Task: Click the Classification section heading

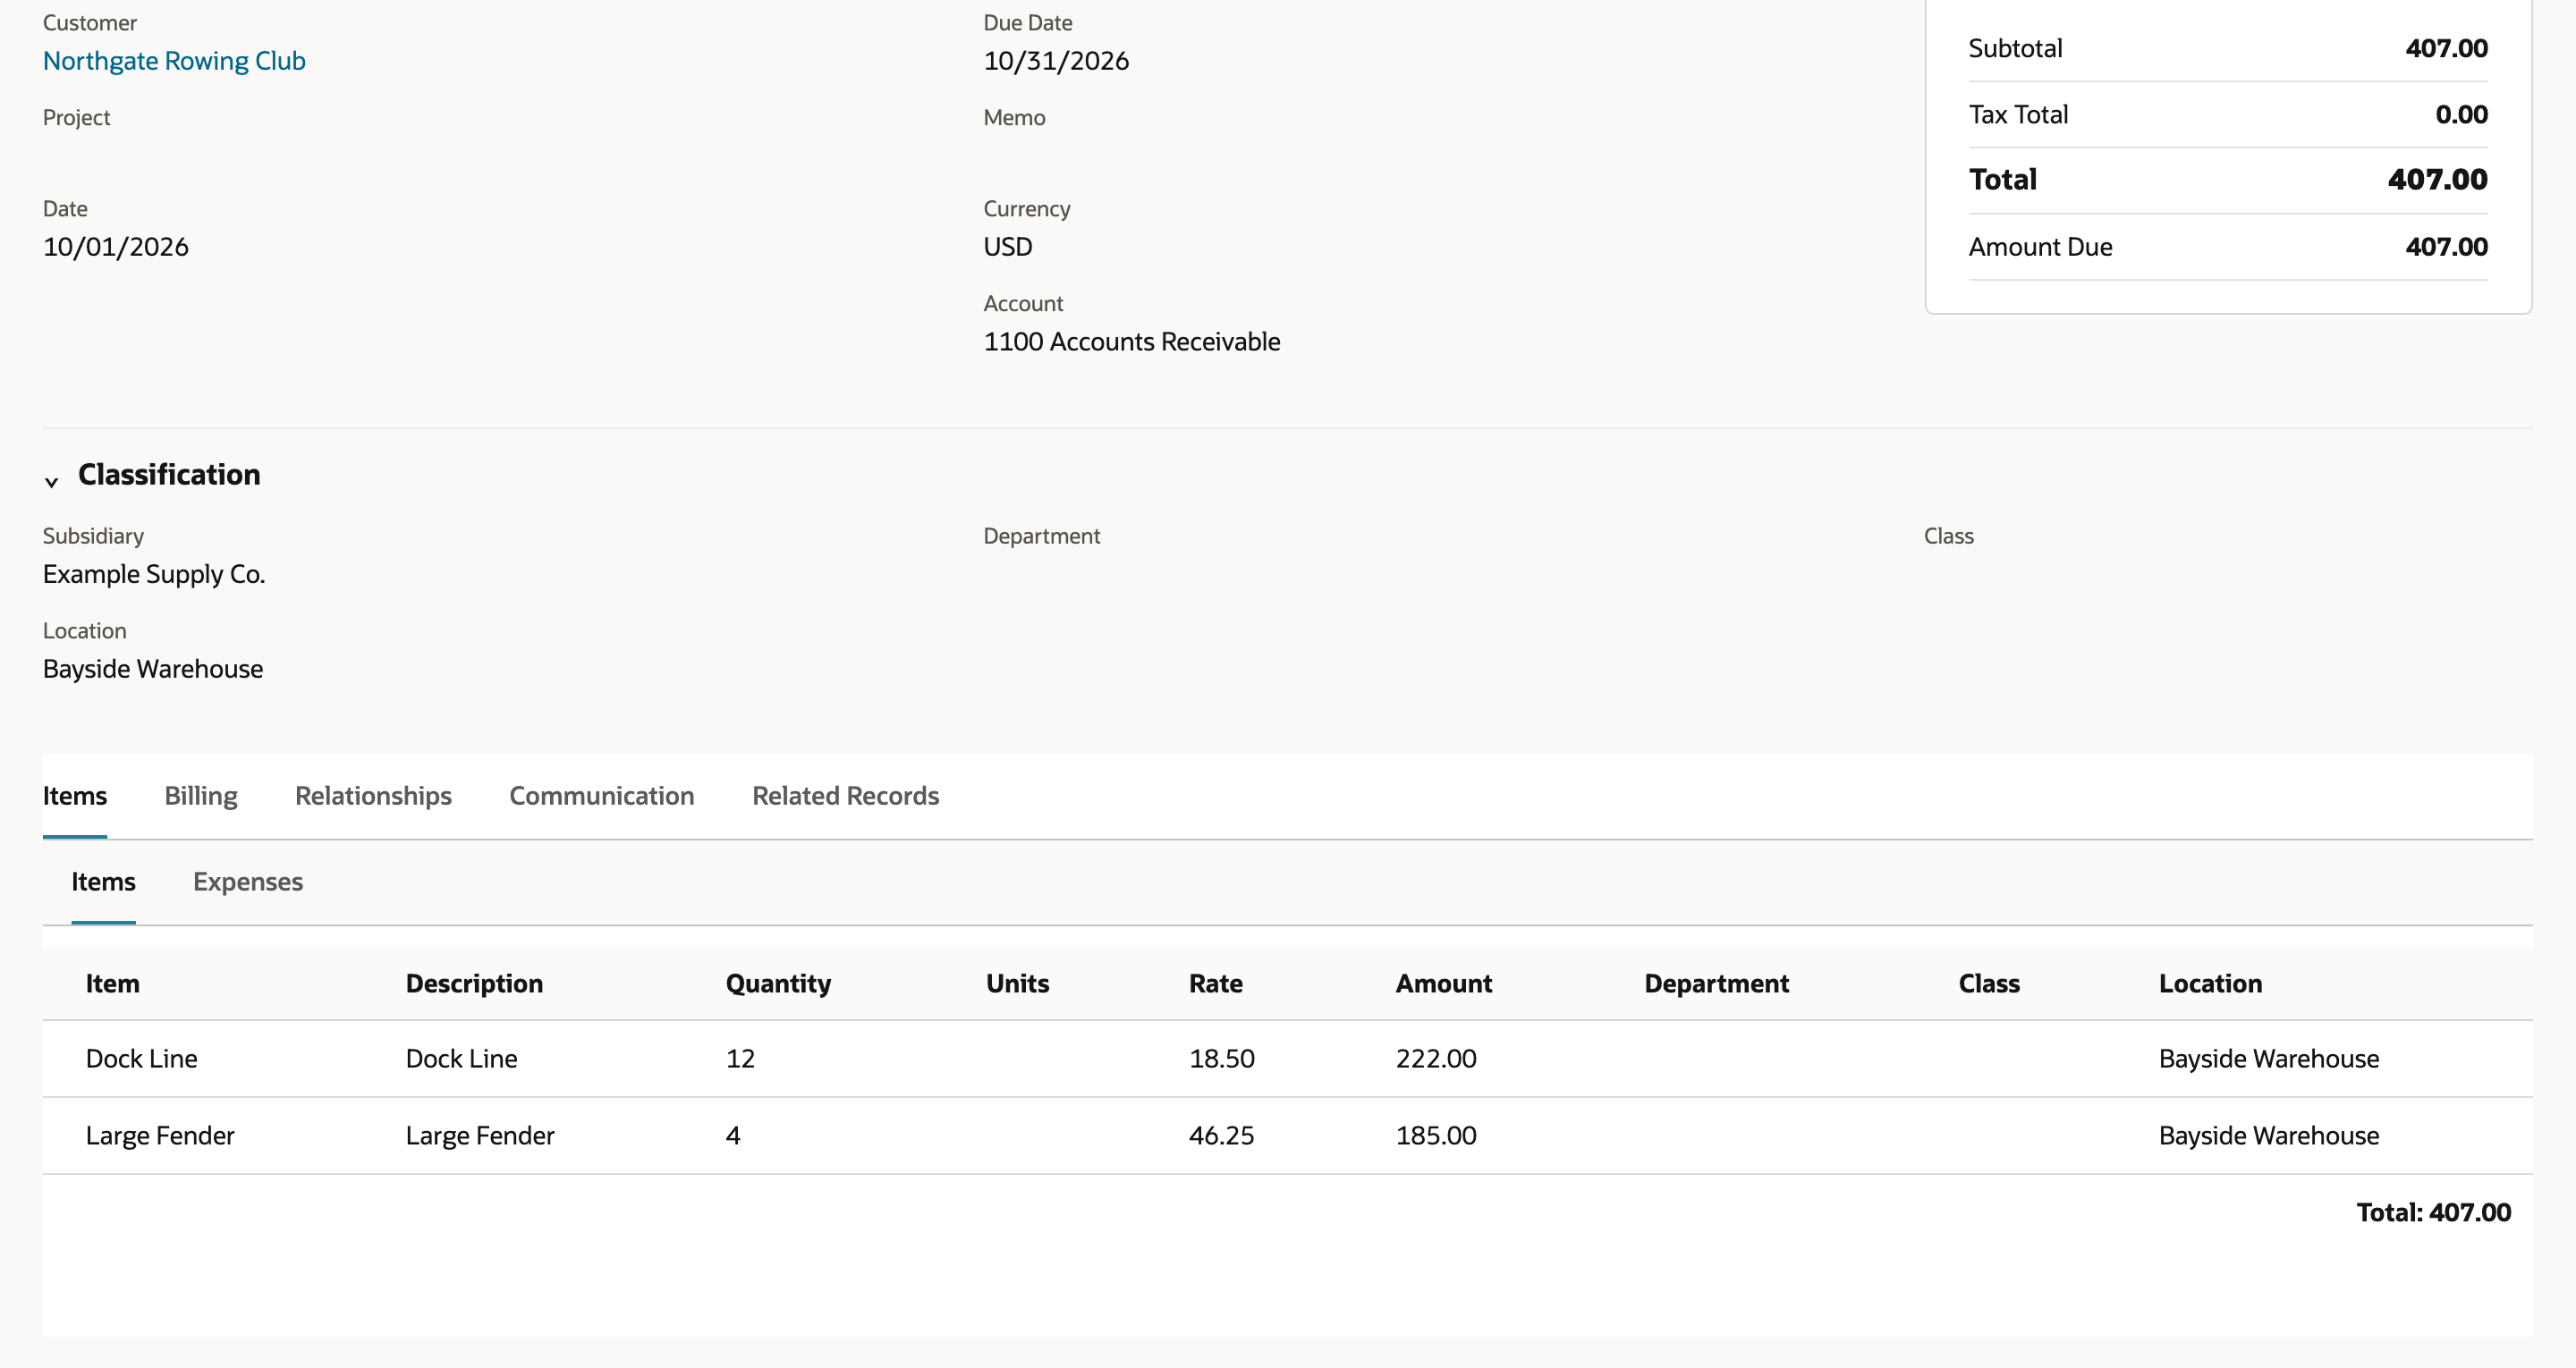Action: (169, 475)
